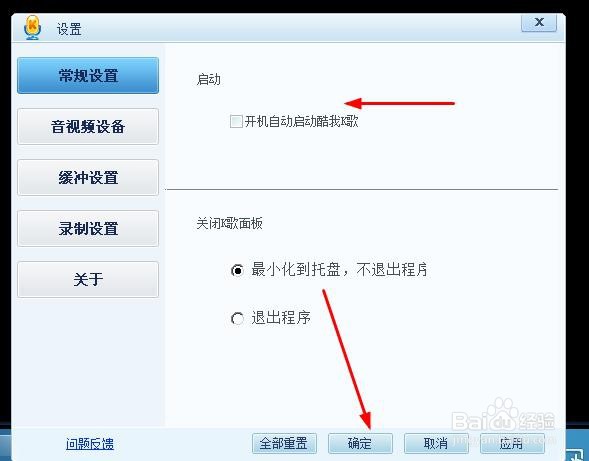589x461 pixels.
Task: Open the 问题反馈 link
Action: pyautogui.click(x=90, y=444)
